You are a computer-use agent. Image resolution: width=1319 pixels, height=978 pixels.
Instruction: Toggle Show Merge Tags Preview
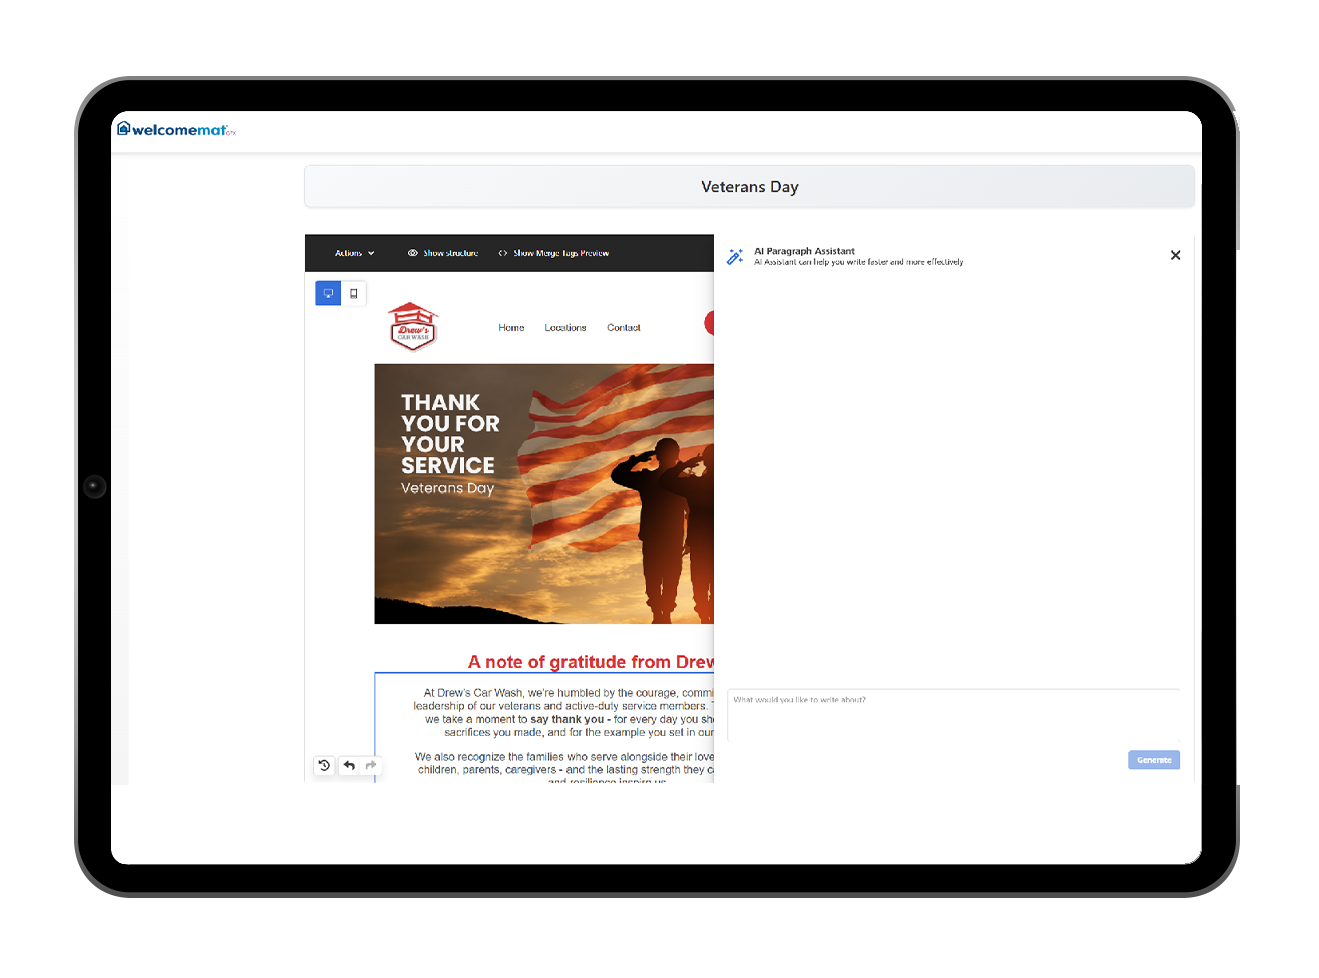point(554,253)
